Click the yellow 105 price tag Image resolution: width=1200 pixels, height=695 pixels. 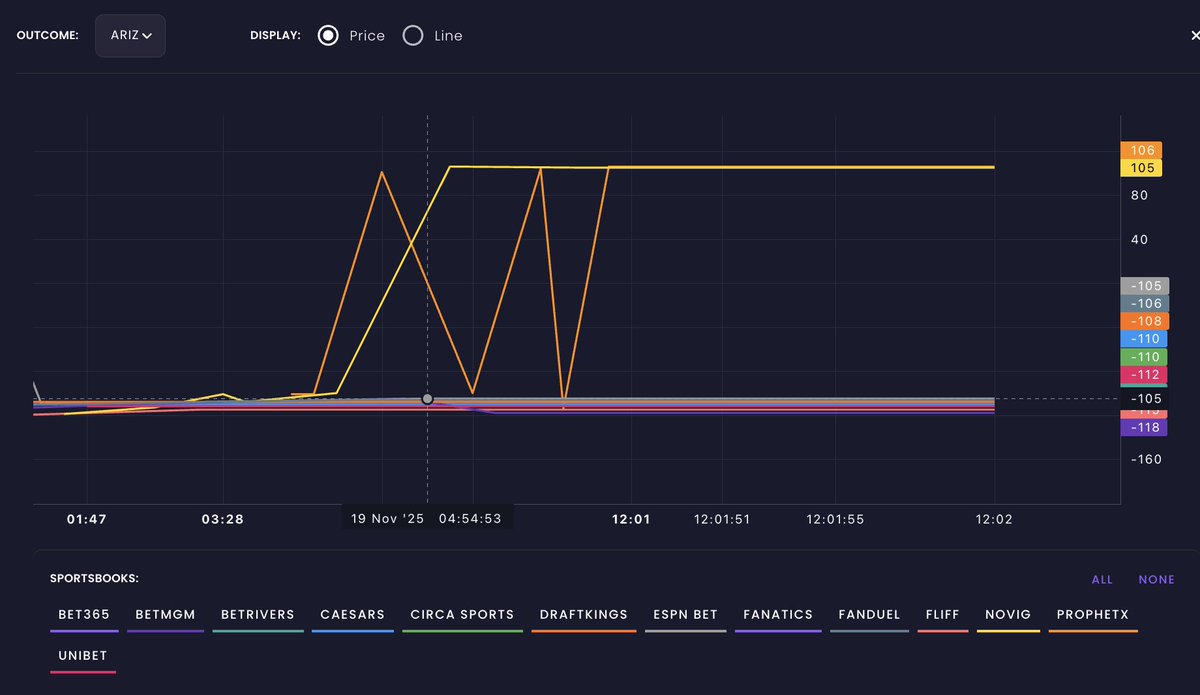(x=1141, y=167)
